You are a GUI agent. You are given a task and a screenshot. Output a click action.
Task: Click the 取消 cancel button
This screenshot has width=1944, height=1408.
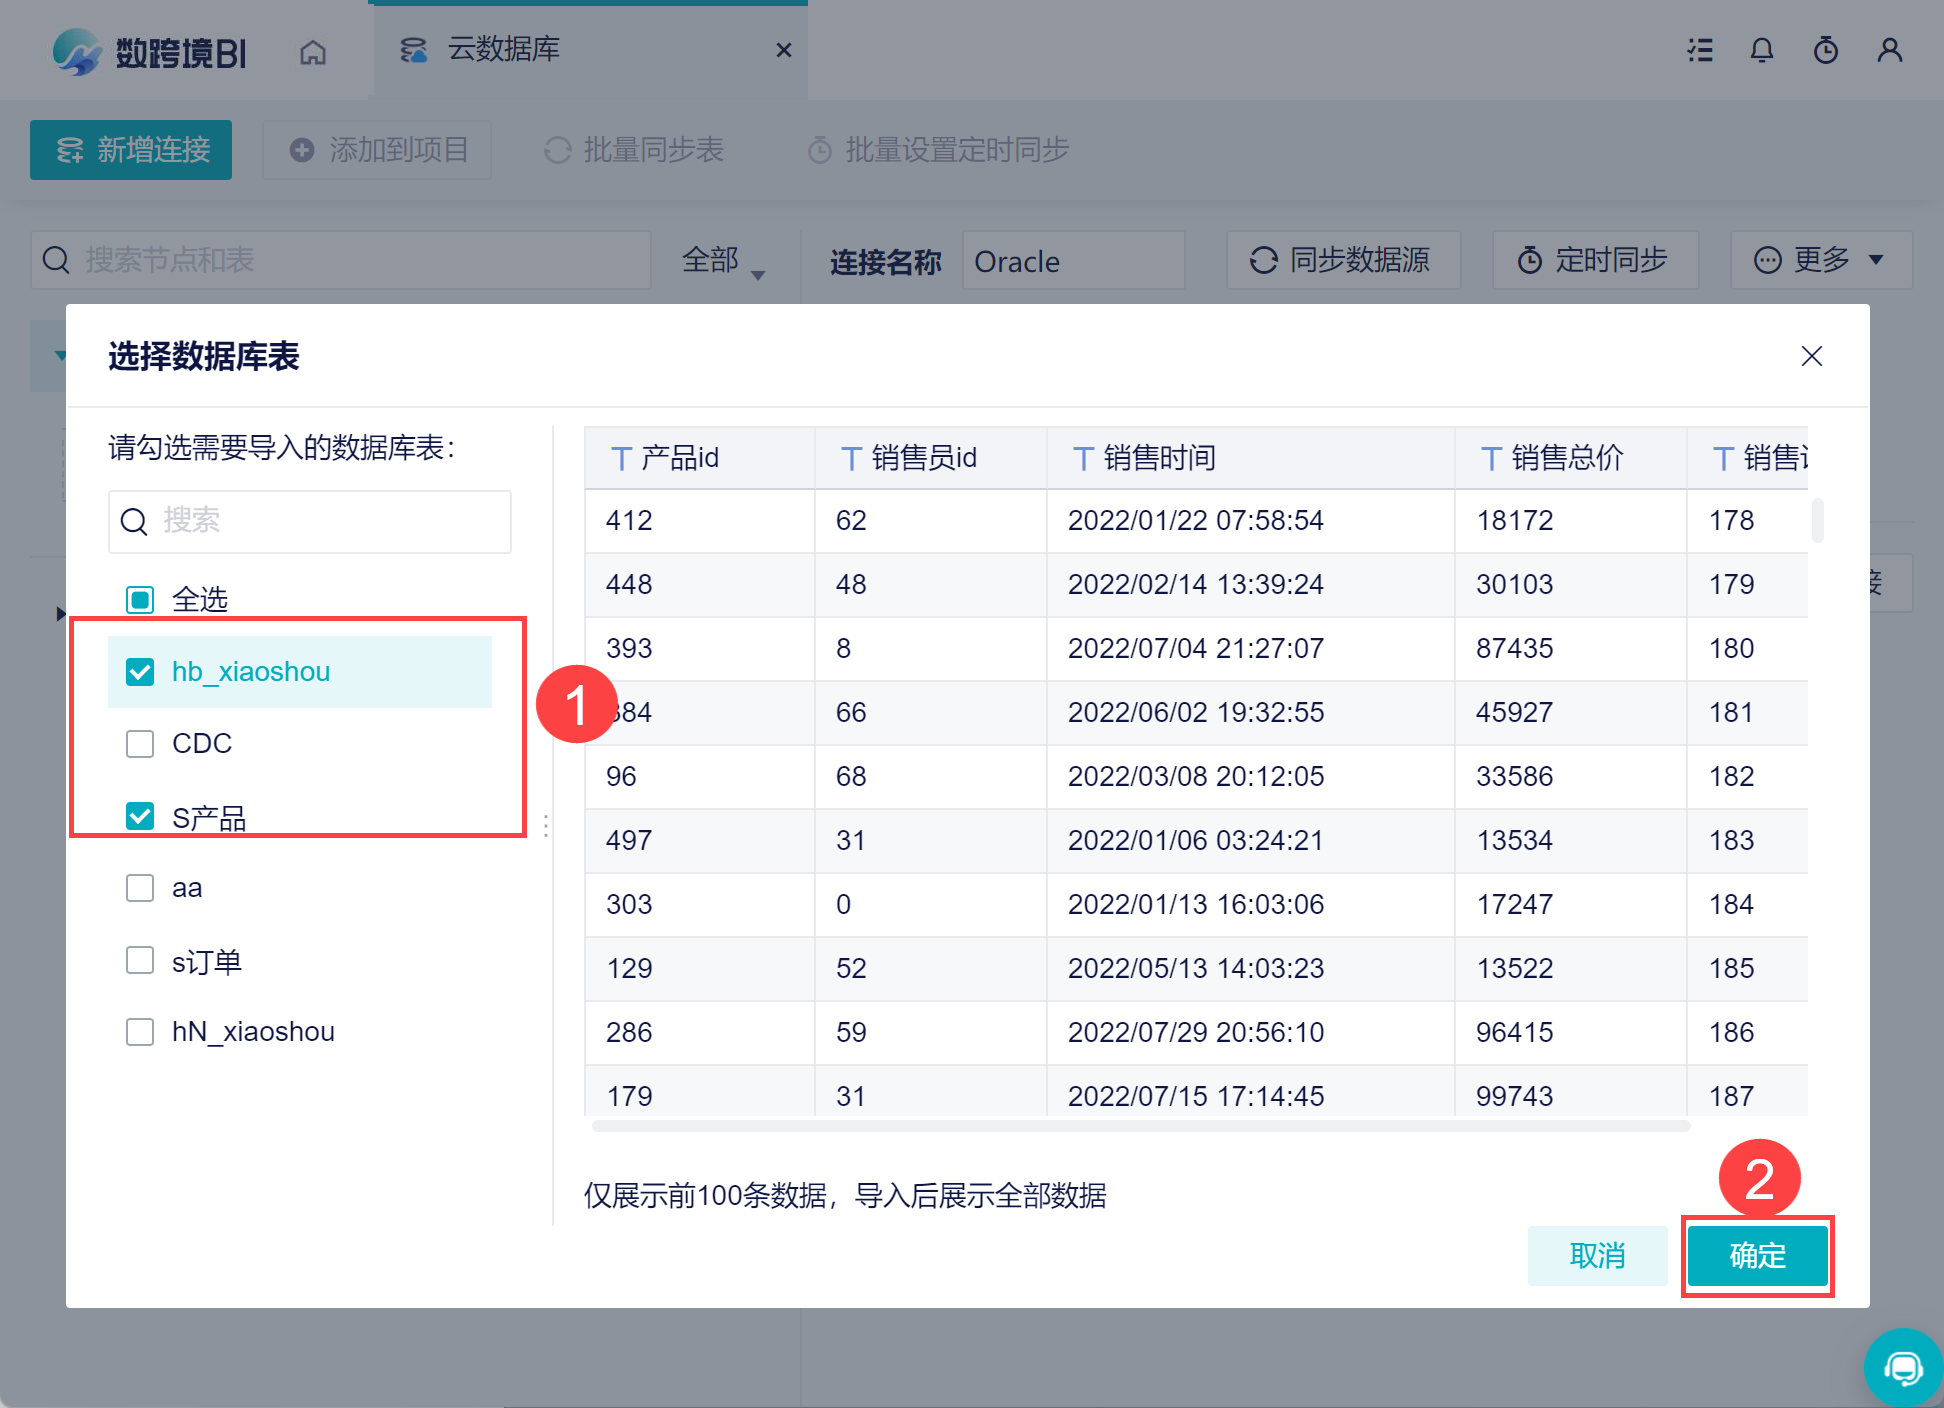coord(1598,1256)
